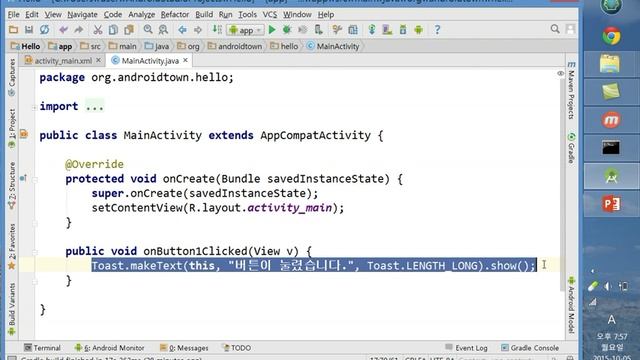Click the Synchronize toolbar icon
This screenshot has height=360, width=640.
click(x=44, y=30)
